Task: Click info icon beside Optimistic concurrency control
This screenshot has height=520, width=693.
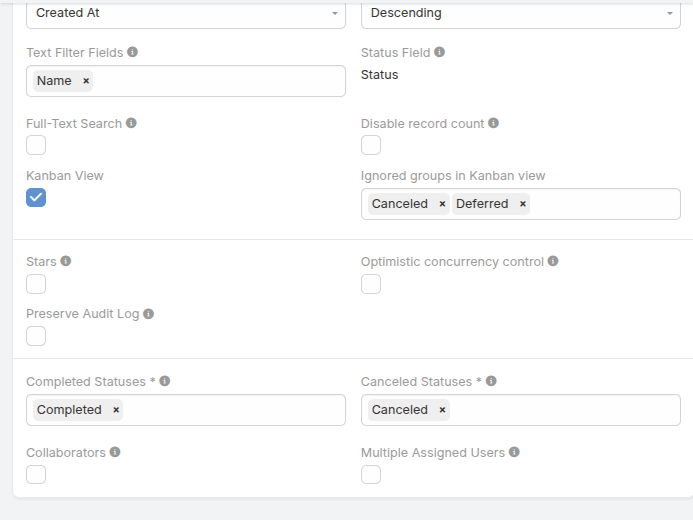Action: click(553, 261)
